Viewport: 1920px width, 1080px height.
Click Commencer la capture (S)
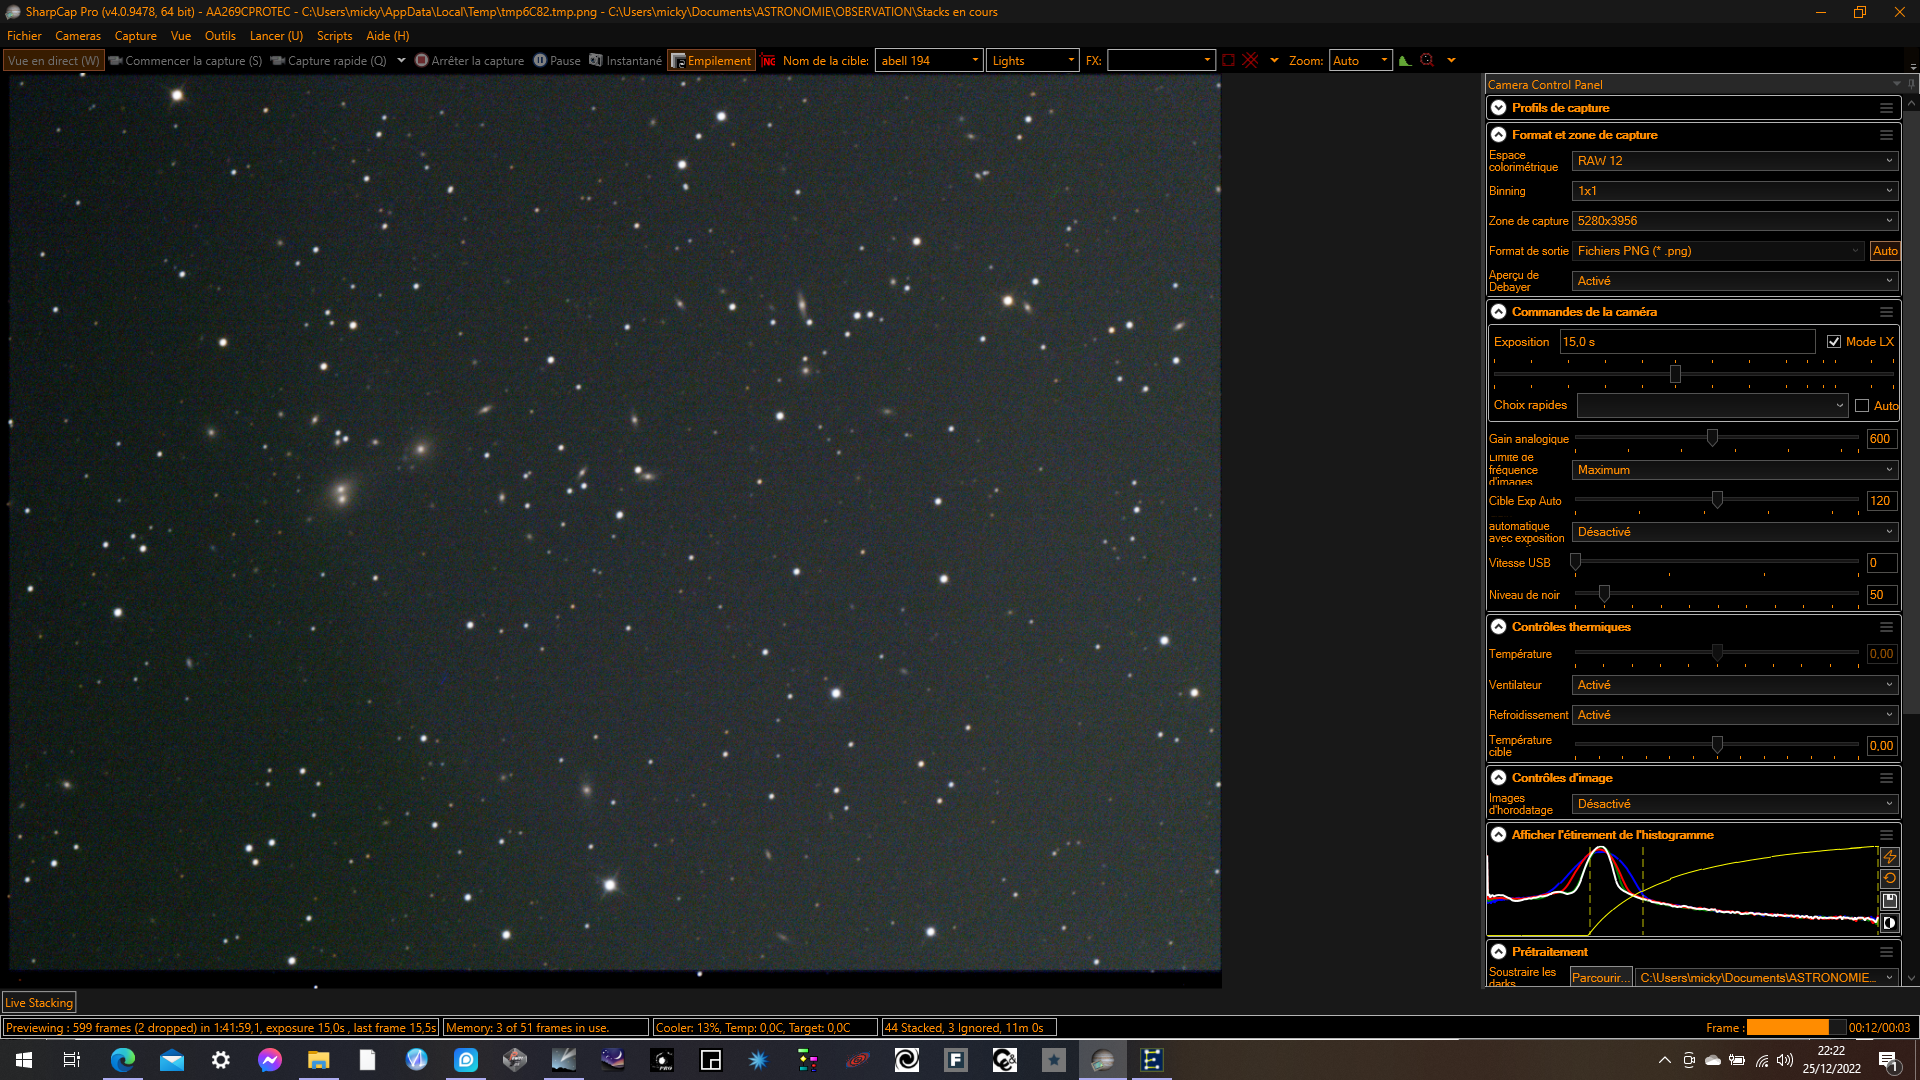(186, 61)
